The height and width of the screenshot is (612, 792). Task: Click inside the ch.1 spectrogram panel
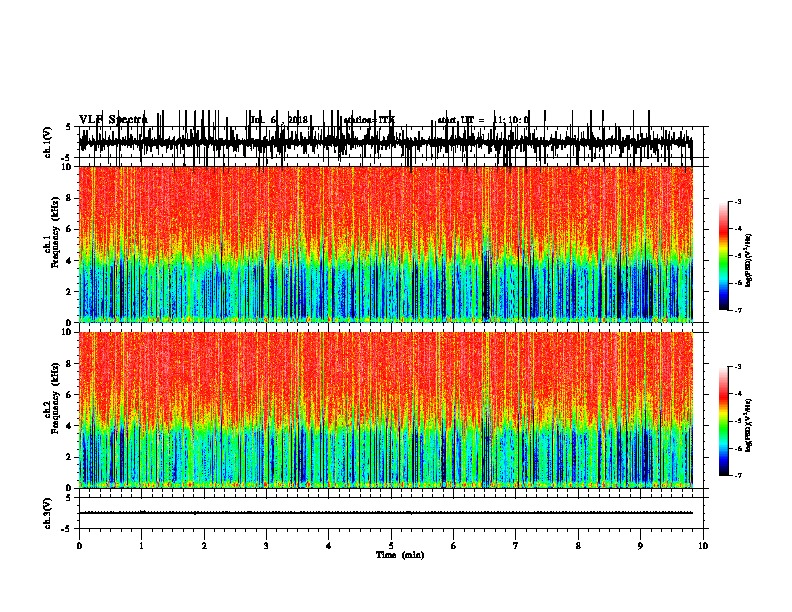[385, 244]
